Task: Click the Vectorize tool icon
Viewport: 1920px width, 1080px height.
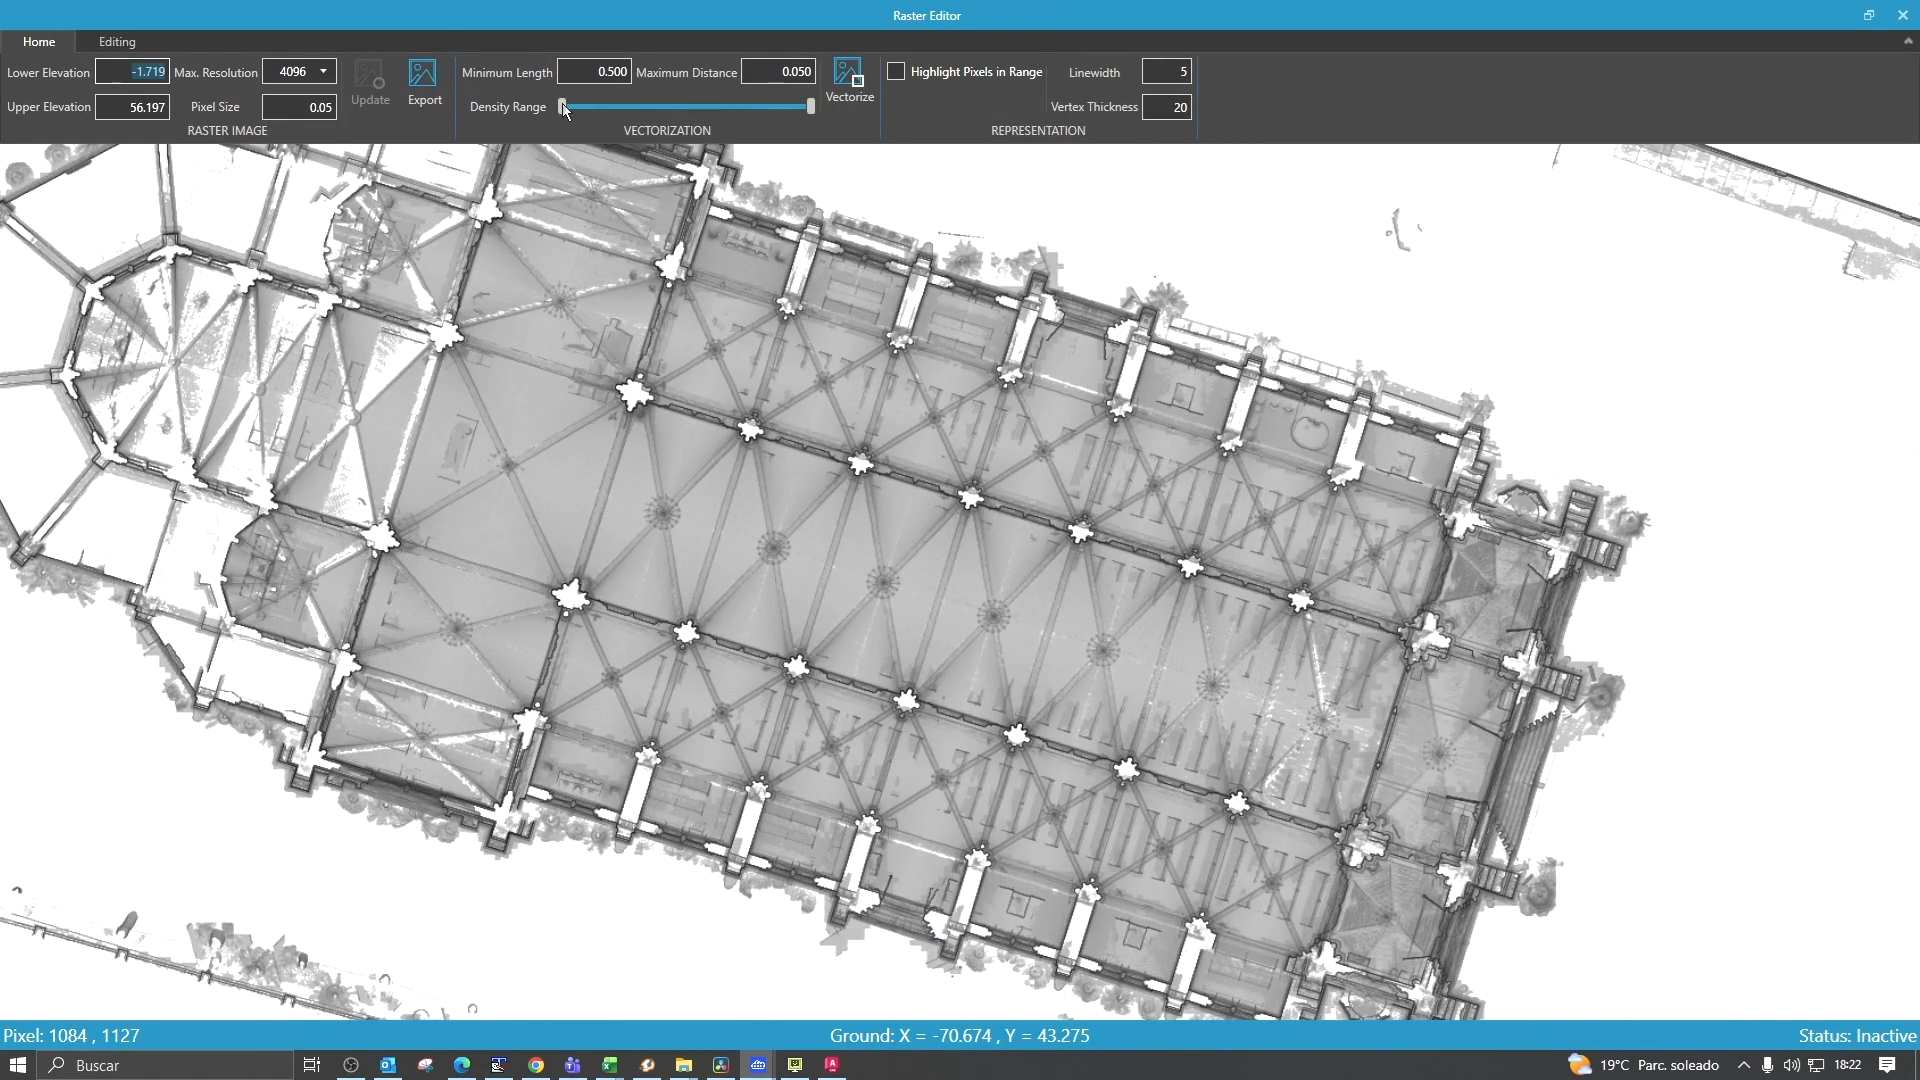Action: (849, 73)
